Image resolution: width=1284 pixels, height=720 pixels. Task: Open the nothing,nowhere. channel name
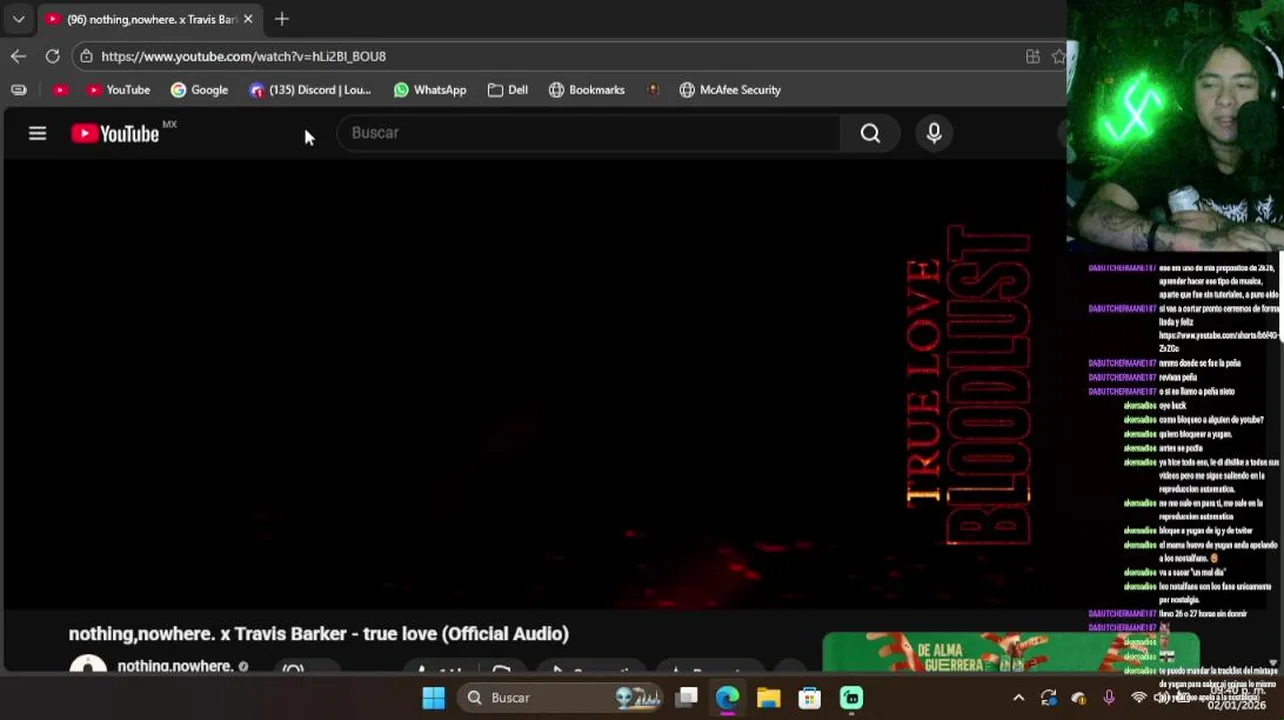(x=175, y=666)
